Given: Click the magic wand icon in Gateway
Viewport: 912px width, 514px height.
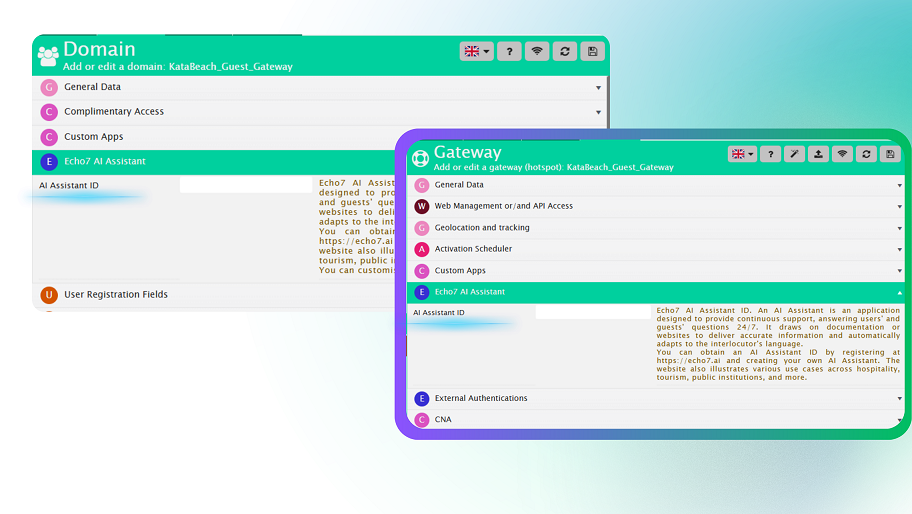Looking at the screenshot, I should tap(794, 154).
